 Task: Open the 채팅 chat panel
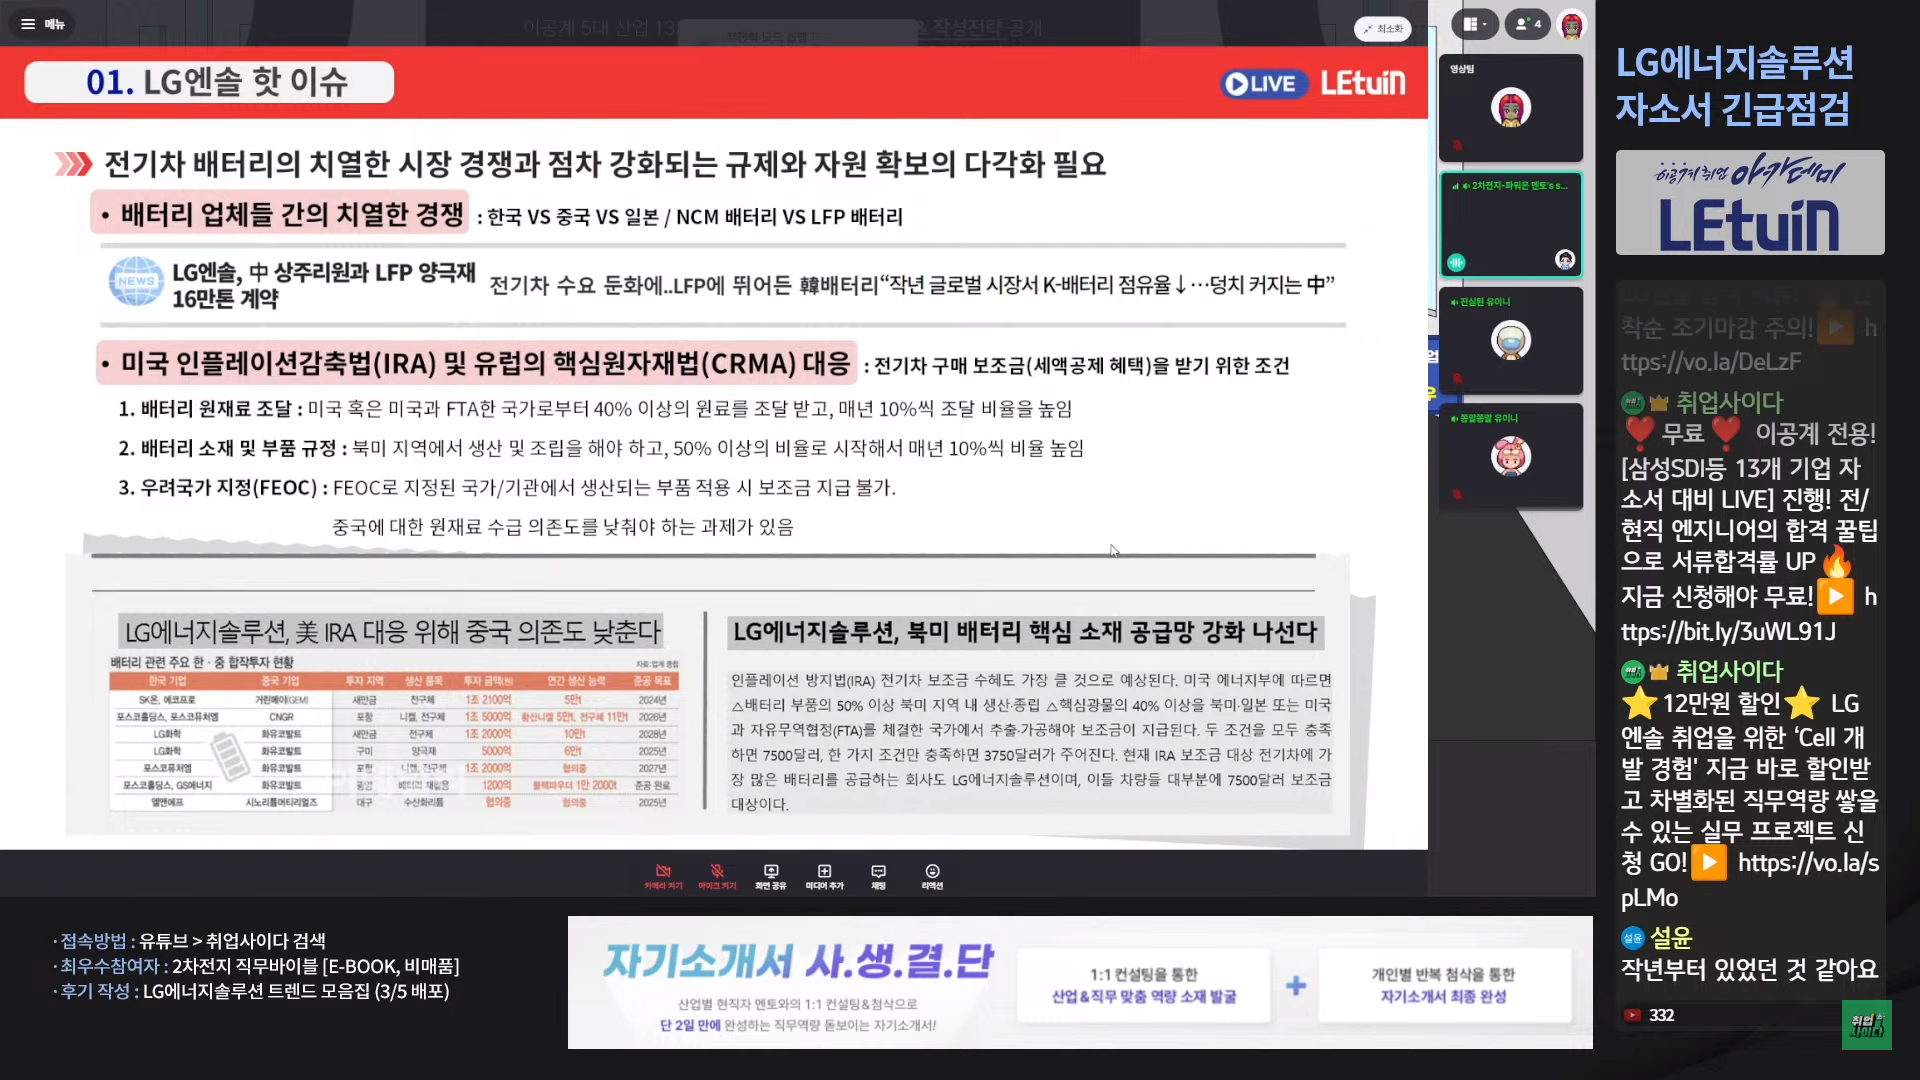click(x=878, y=876)
